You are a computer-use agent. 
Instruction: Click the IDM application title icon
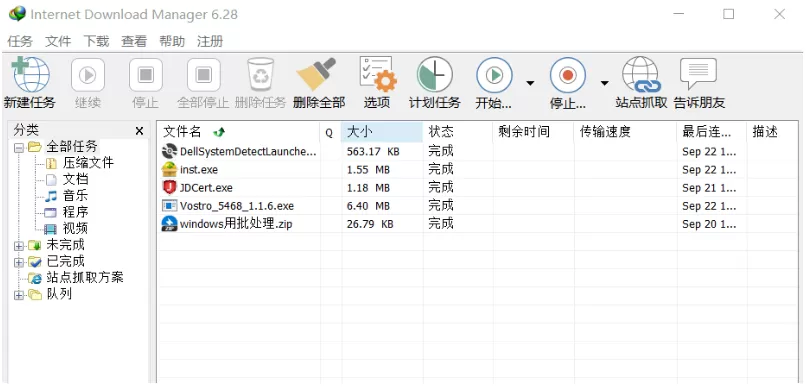(17, 14)
